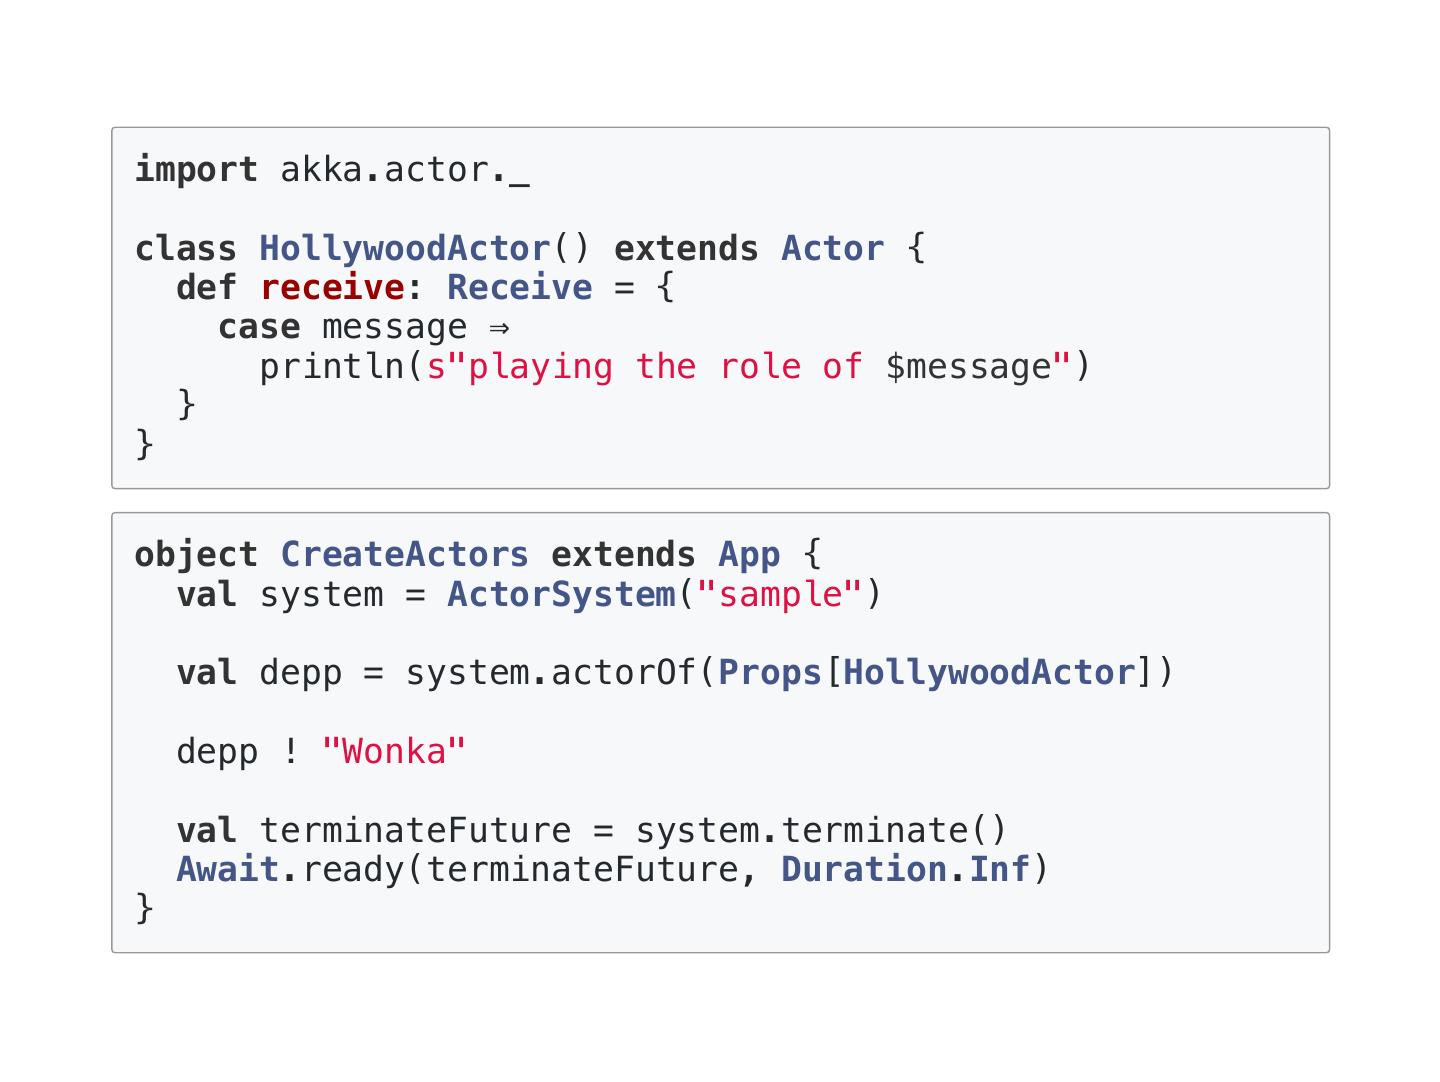This screenshot has height=1082, width=1440.
Task: Click the "Wonka" string literal
Action: 394,752
